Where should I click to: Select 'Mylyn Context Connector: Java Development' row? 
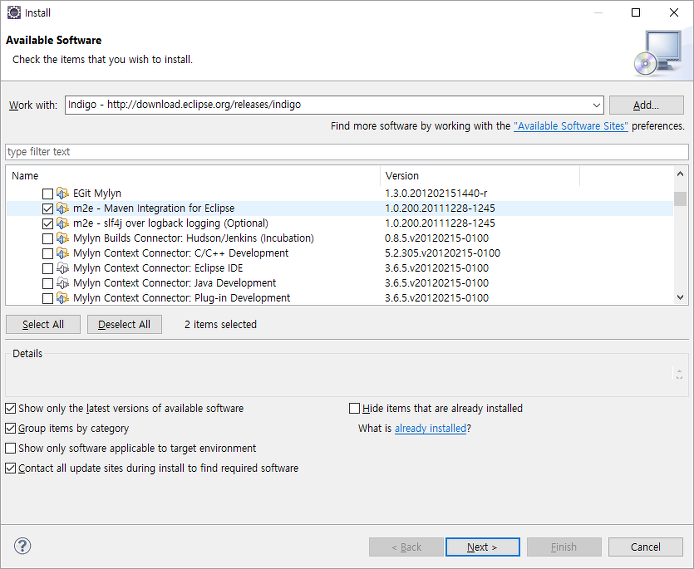tap(174, 283)
